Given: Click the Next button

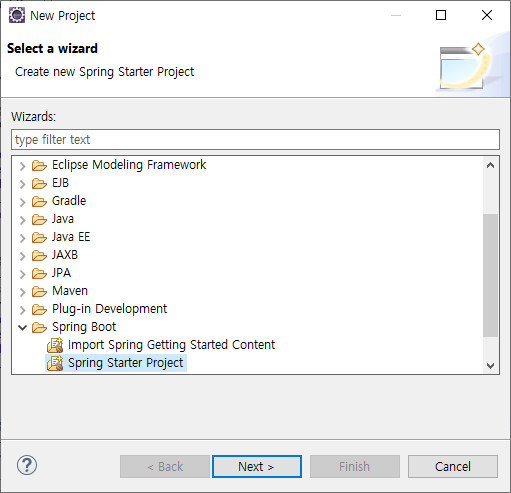Looking at the screenshot, I should pos(257,466).
